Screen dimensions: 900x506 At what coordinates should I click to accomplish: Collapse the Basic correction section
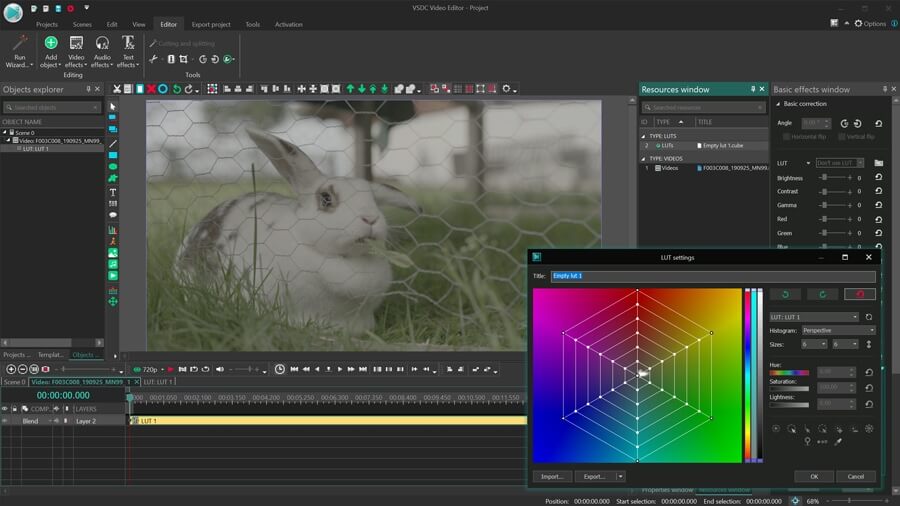(778, 104)
